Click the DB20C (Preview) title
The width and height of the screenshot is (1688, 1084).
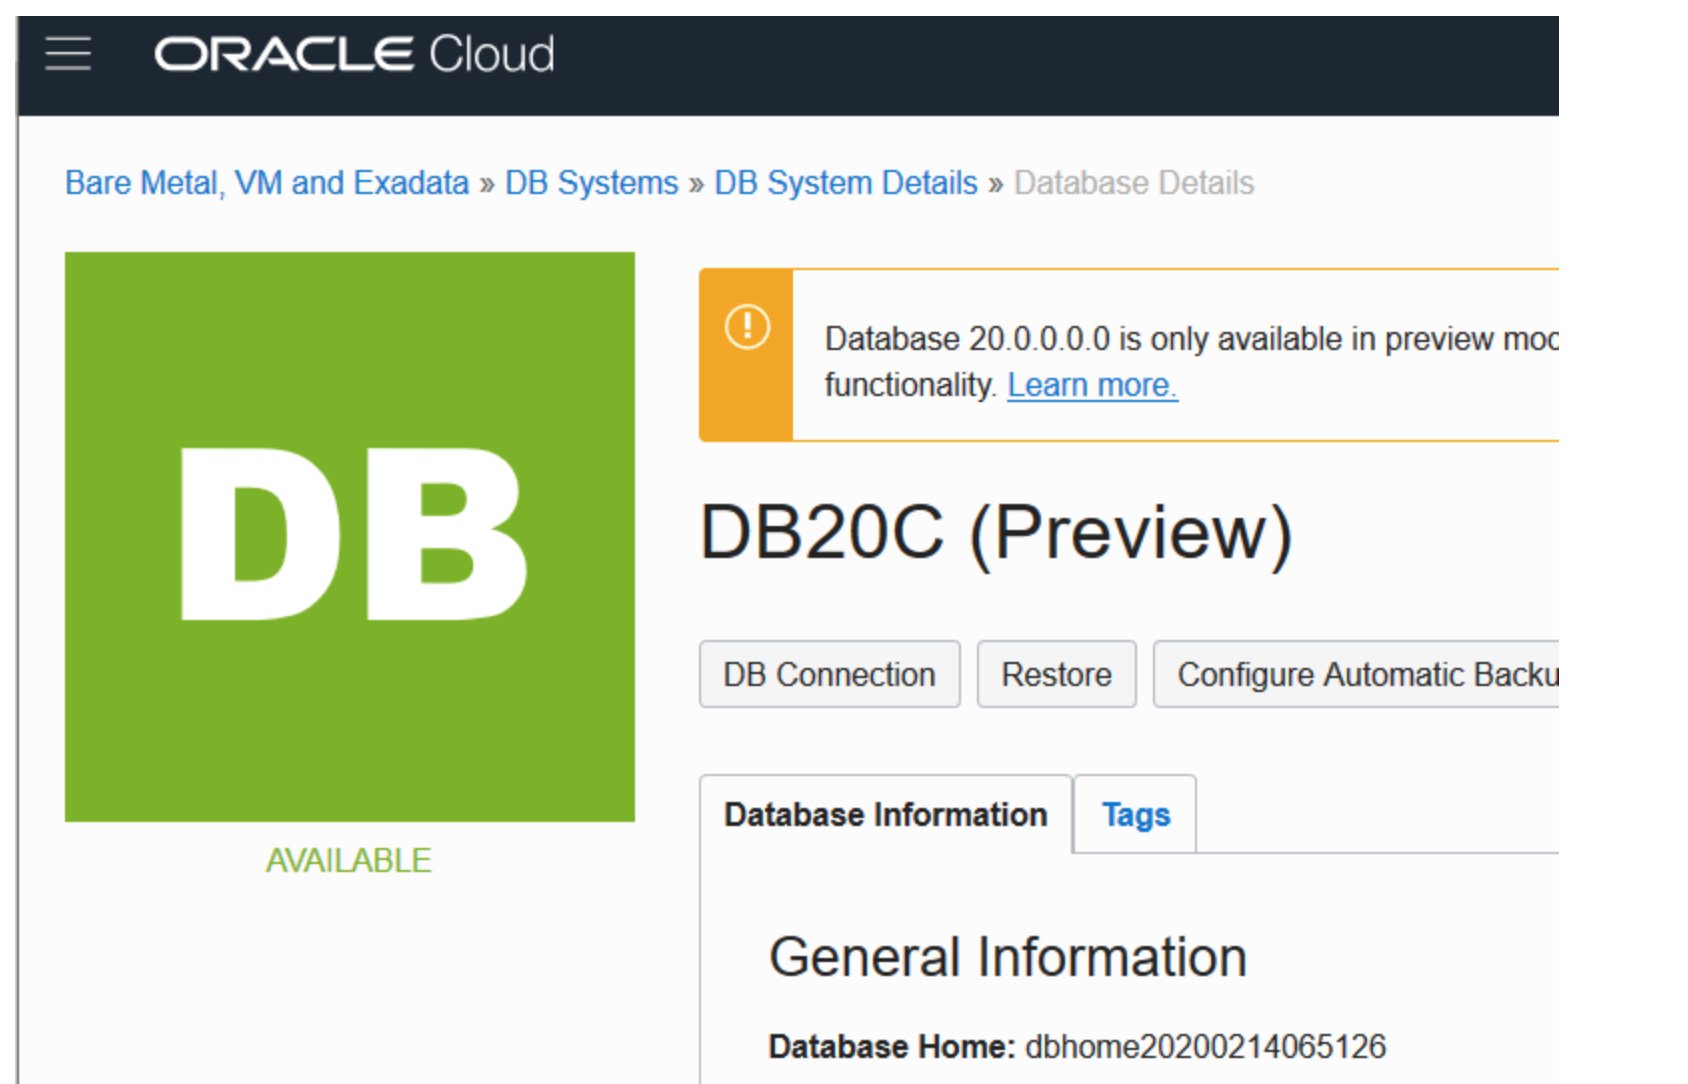click(997, 532)
